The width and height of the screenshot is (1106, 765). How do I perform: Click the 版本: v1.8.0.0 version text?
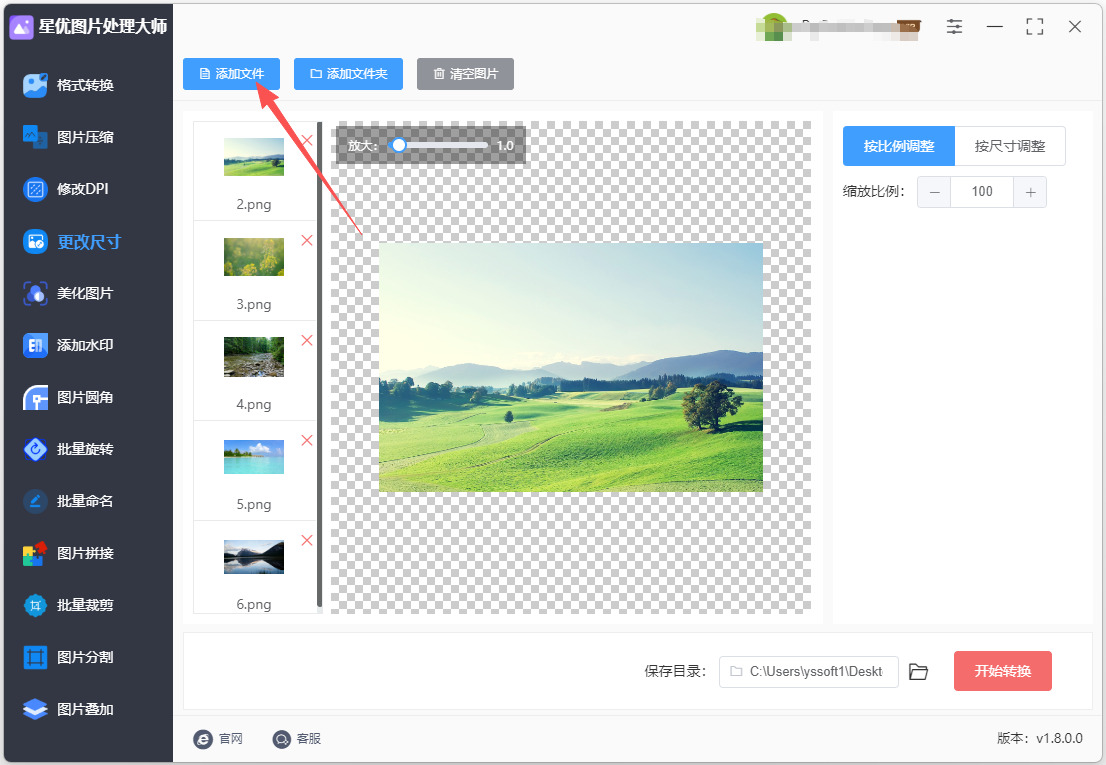click(x=1040, y=739)
